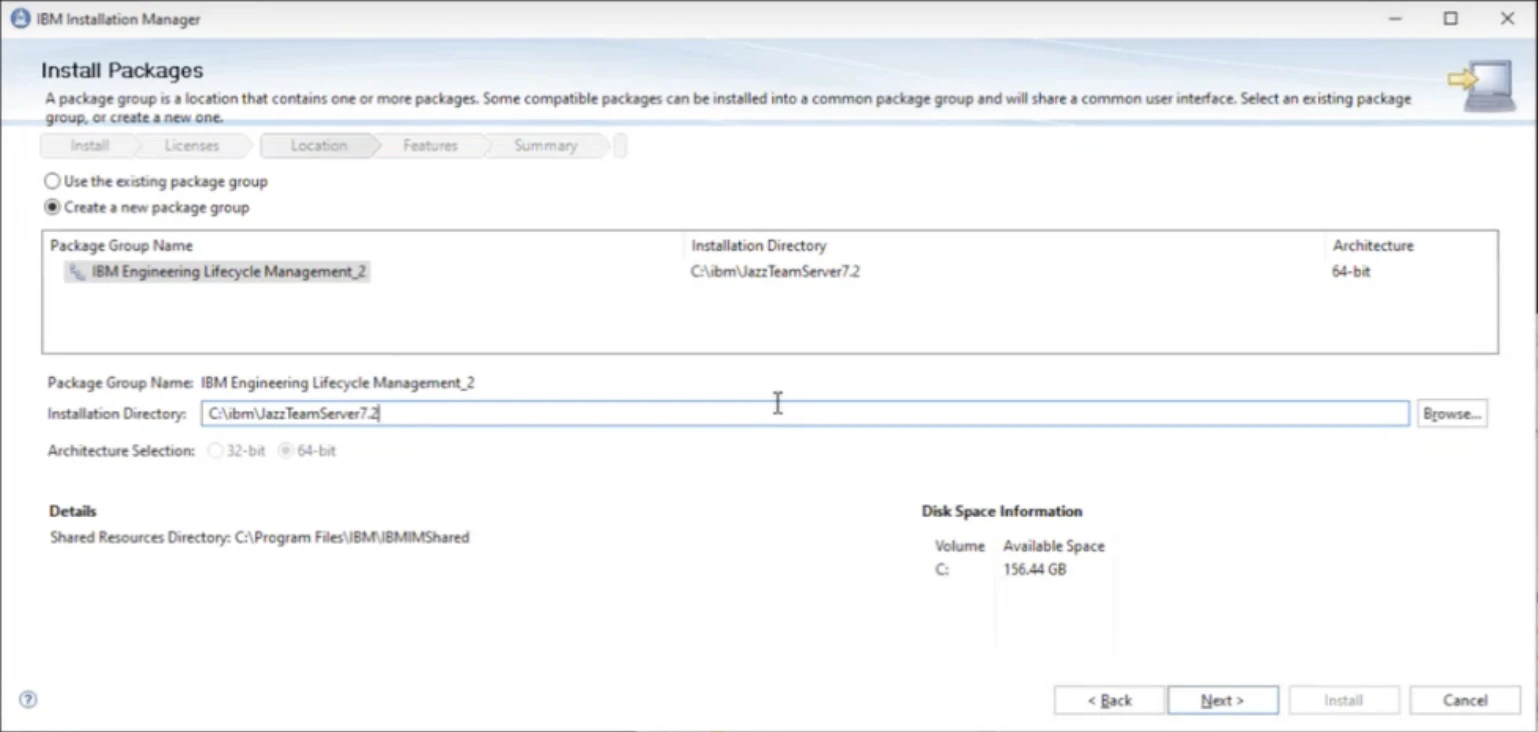Jump to the Features wizard step

tap(430, 146)
